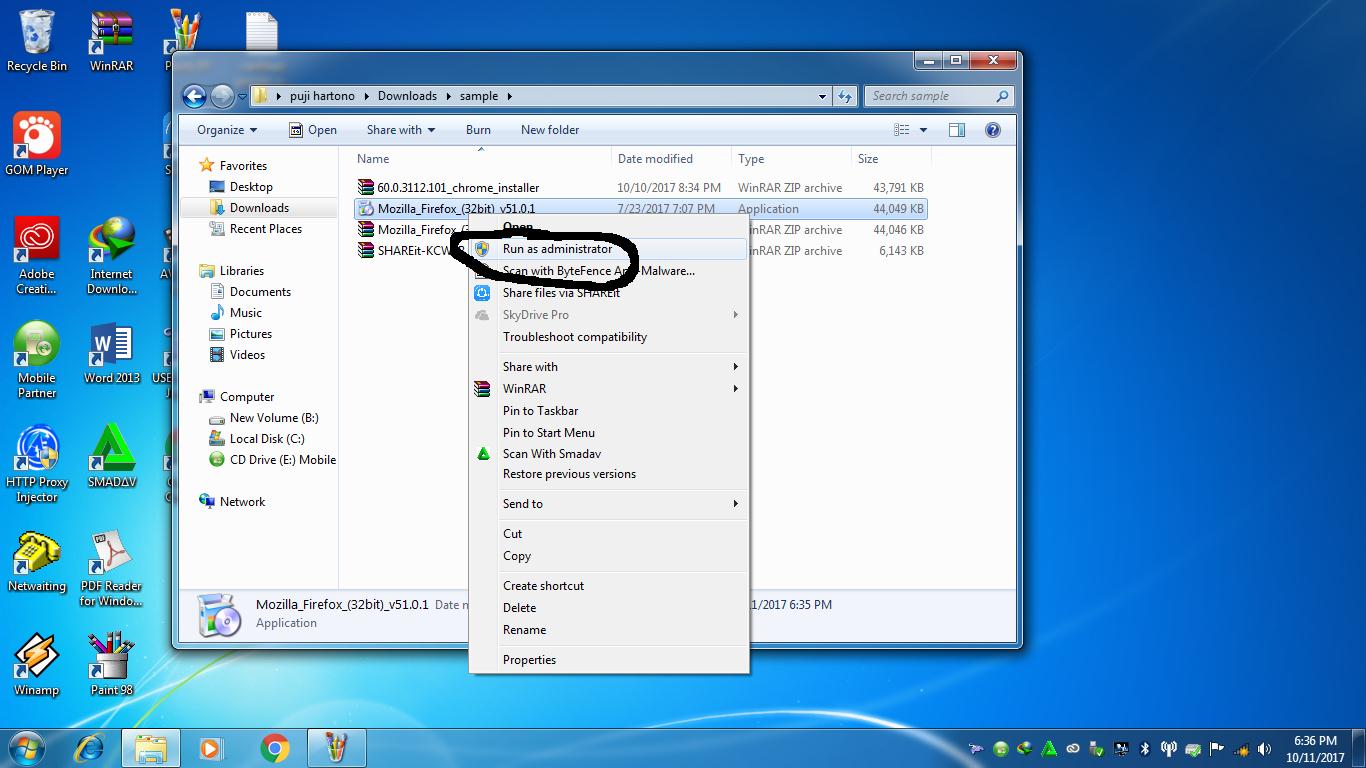Launch Google Chrome from the taskbar
The height and width of the screenshot is (768, 1366).
(275, 747)
